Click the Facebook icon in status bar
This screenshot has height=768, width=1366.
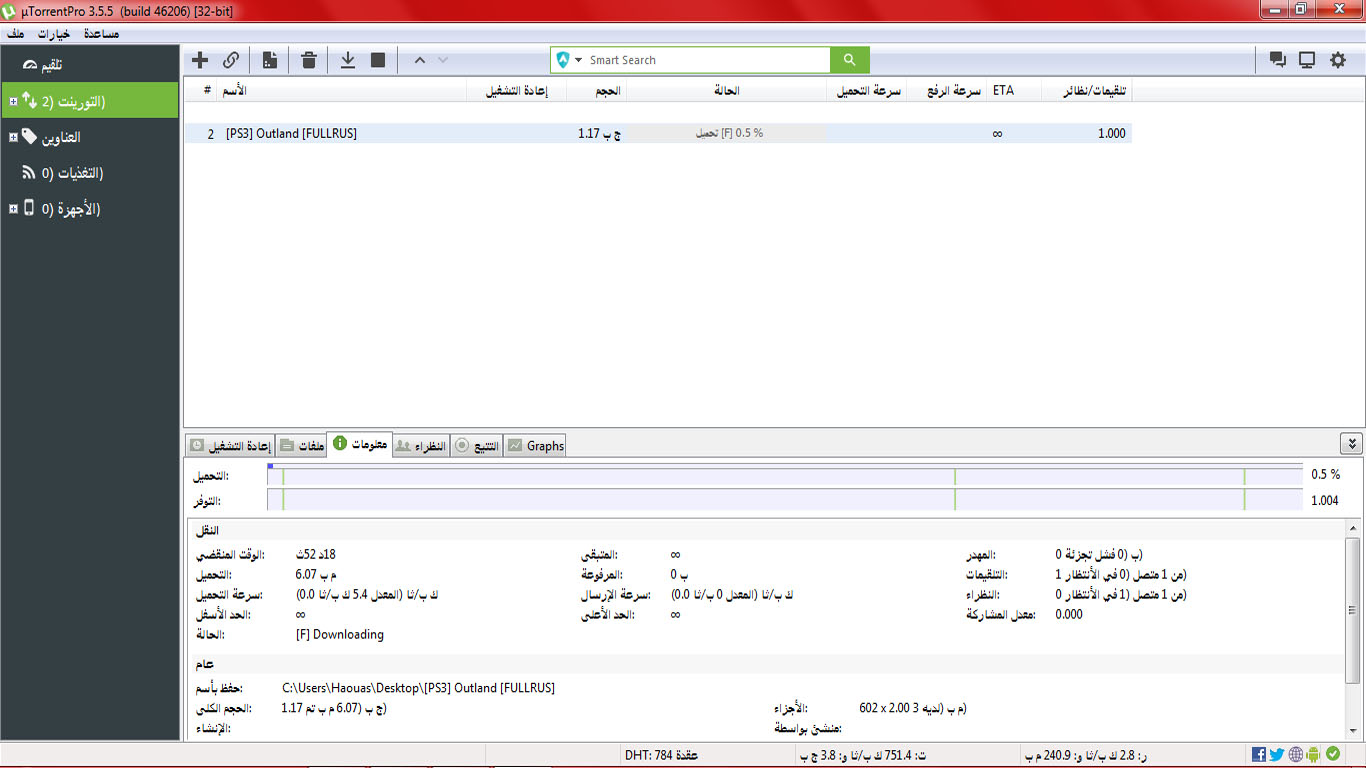point(1259,754)
